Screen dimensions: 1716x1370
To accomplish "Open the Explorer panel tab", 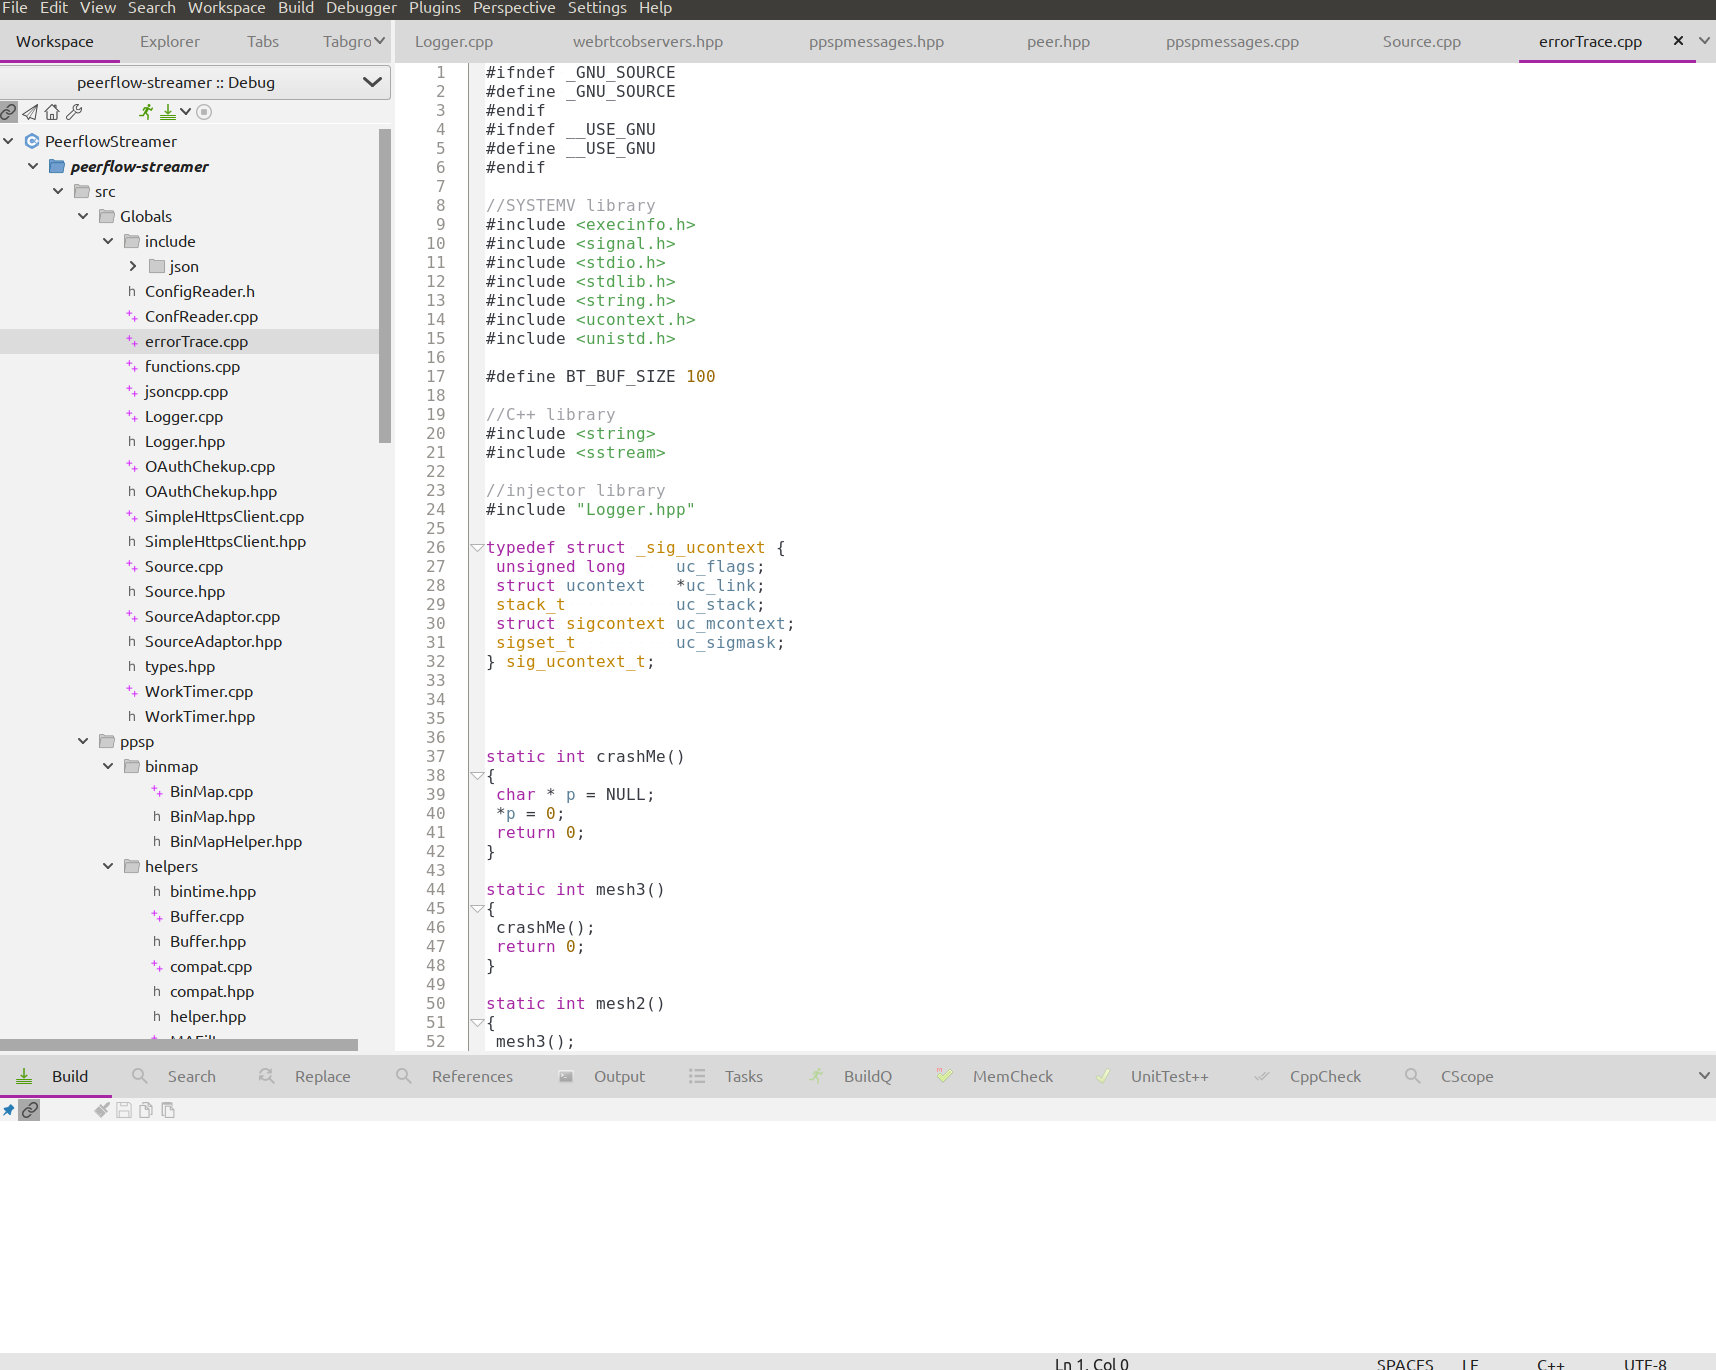I will point(169,41).
